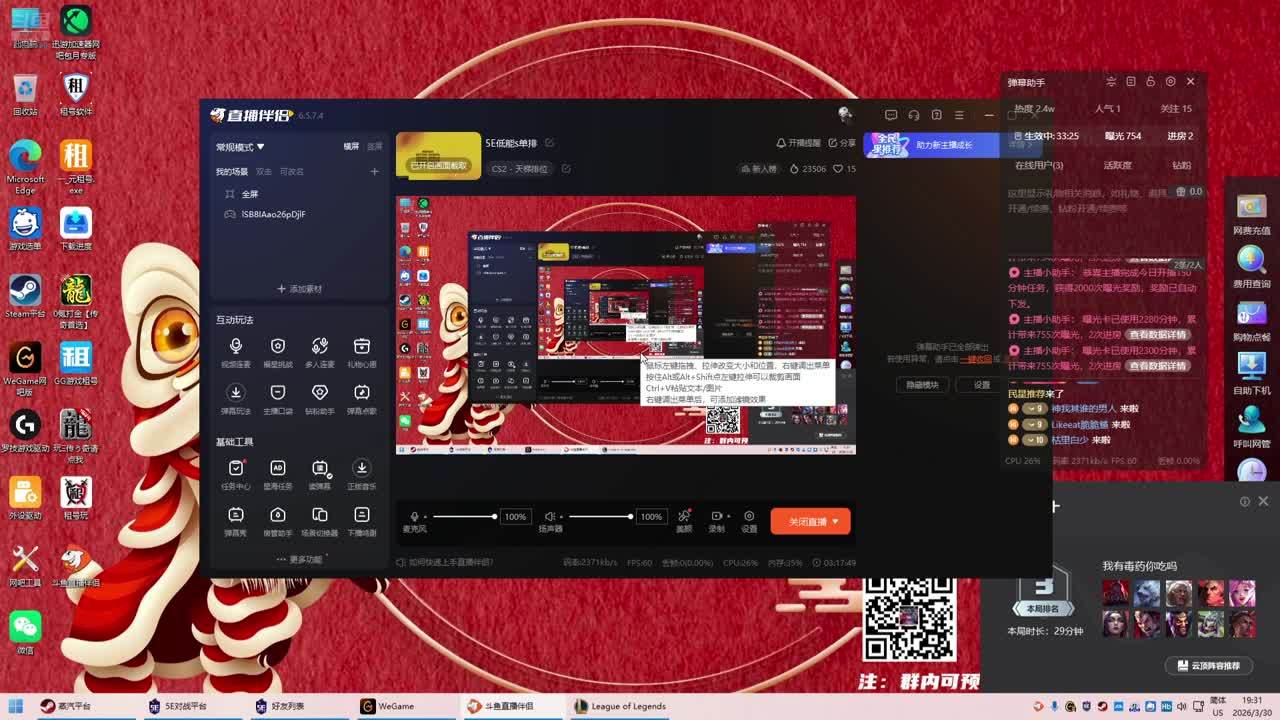Image resolution: width=1280 pixels, height=720 pixels.
Task: Open the 多人连麦 multi-user mic feature
Action: point(320,352)
